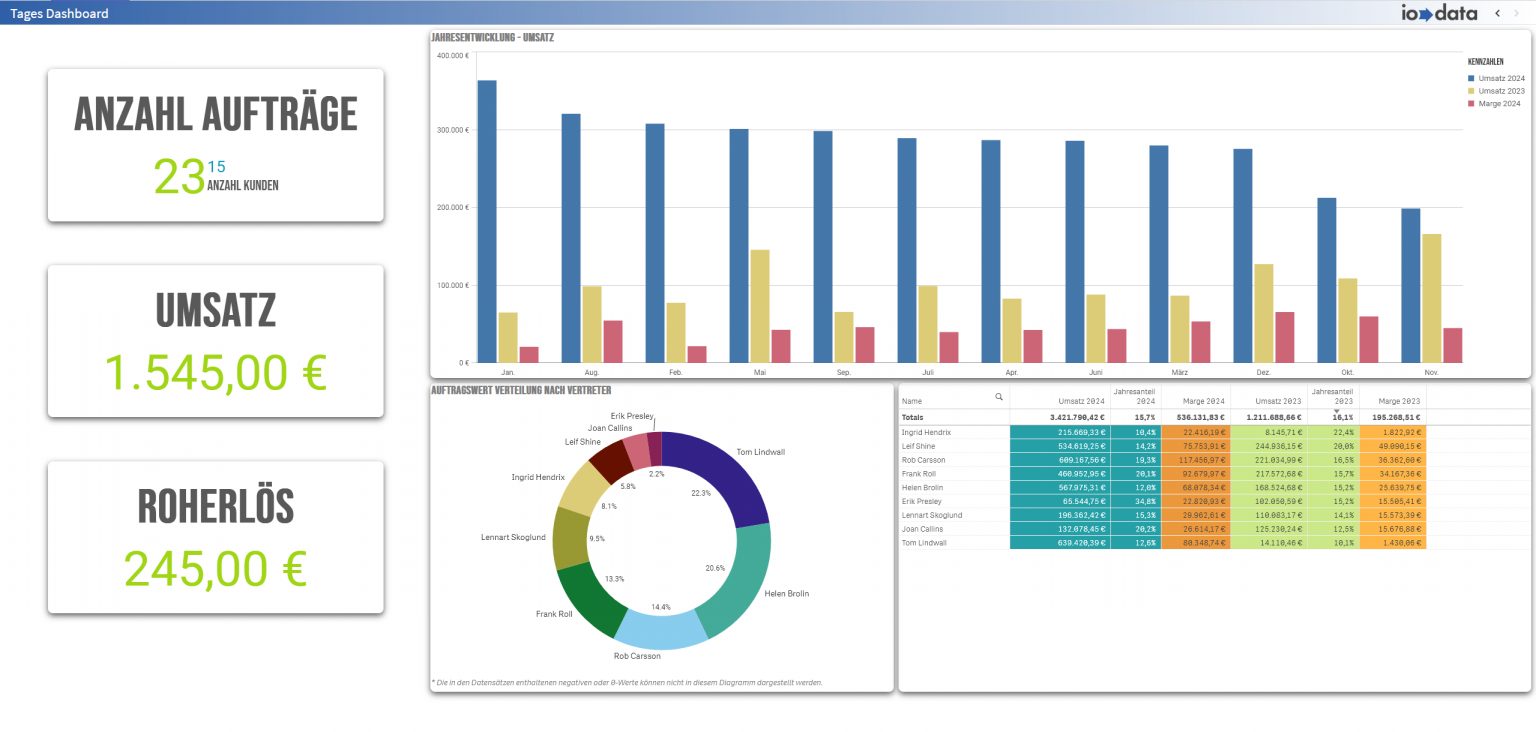Open the Tages Dashboard title tab
1536x732 pixels.
pos(59,13)
